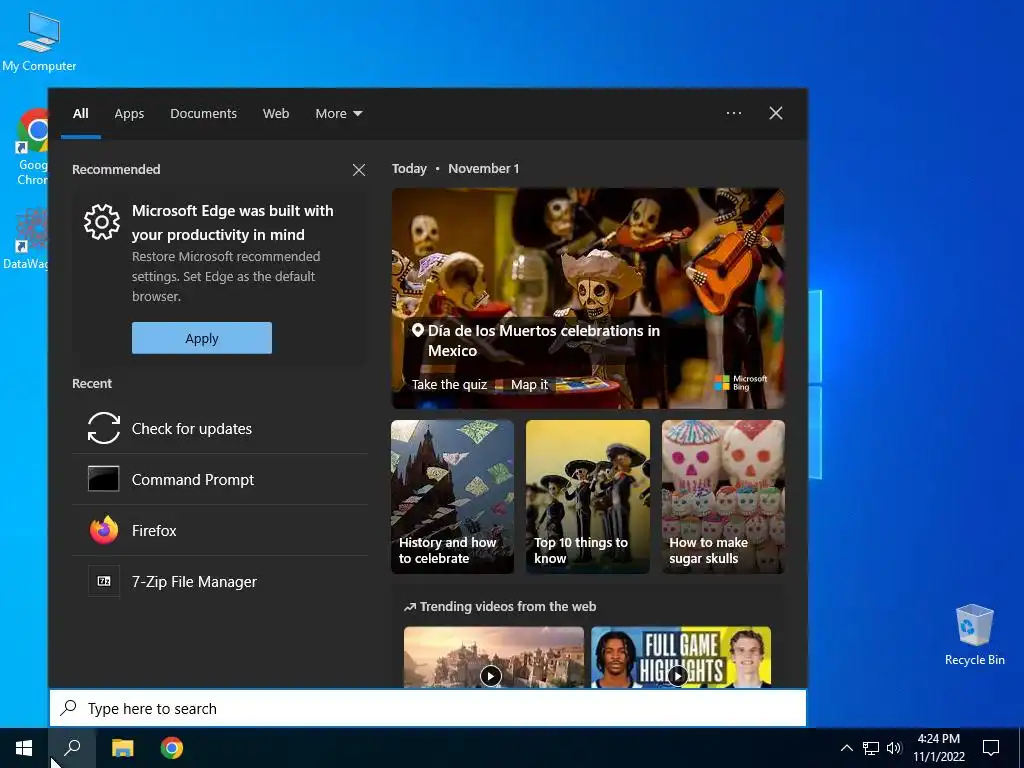Open Top 10 things to know card
The image size is (1024, 768).
[588, 497]
